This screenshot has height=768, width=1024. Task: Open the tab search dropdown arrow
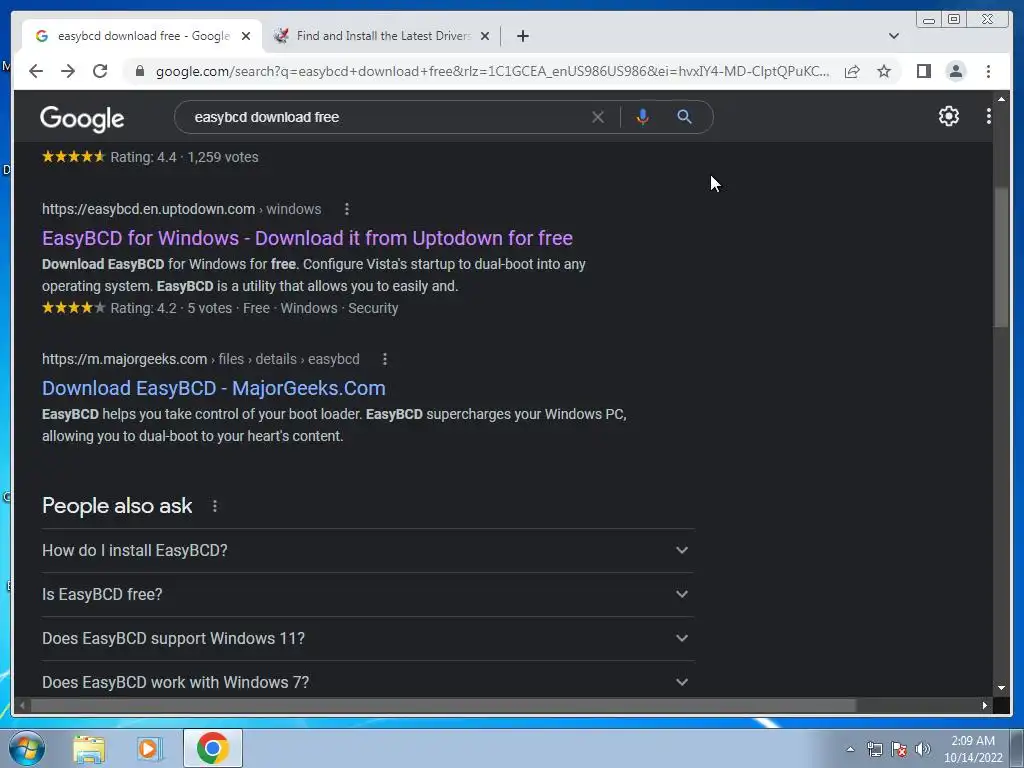pos(894,36)
